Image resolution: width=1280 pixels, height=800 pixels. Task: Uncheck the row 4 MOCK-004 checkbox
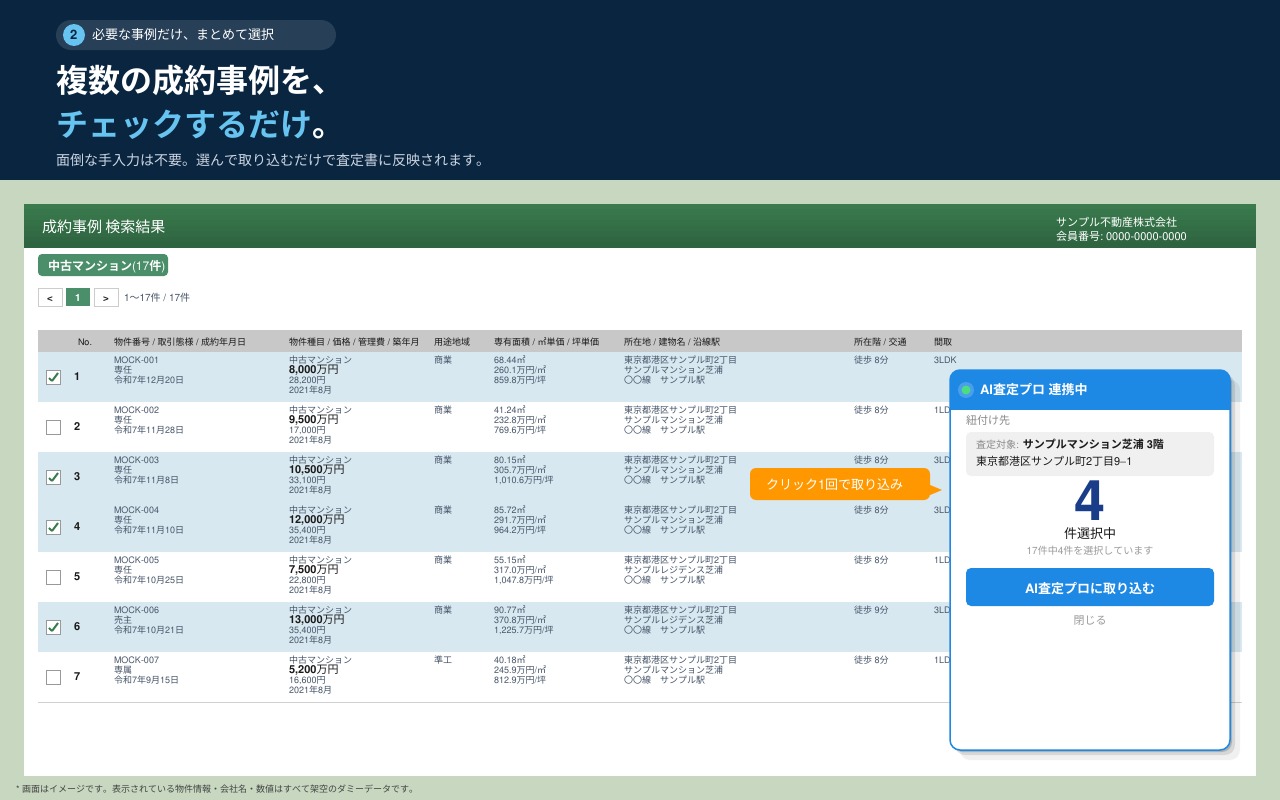[x=53, y=527]
